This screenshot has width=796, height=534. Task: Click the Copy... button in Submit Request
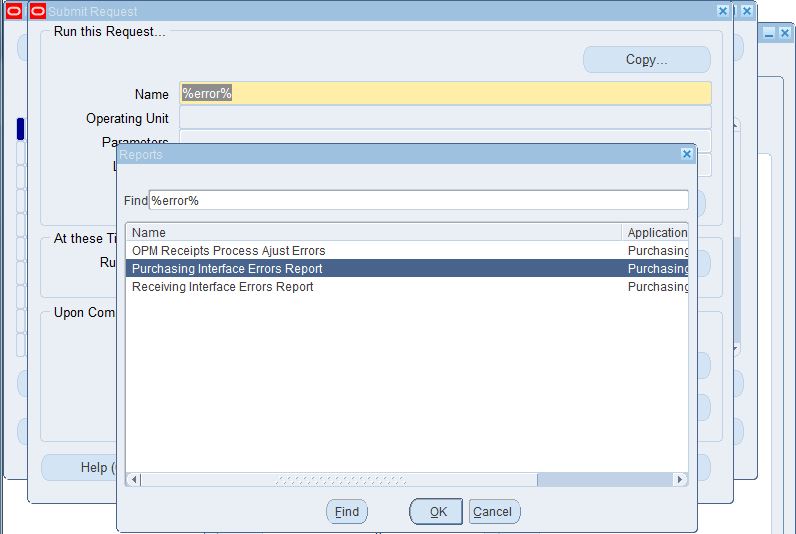pyautogui.click(x=646, y=60)
